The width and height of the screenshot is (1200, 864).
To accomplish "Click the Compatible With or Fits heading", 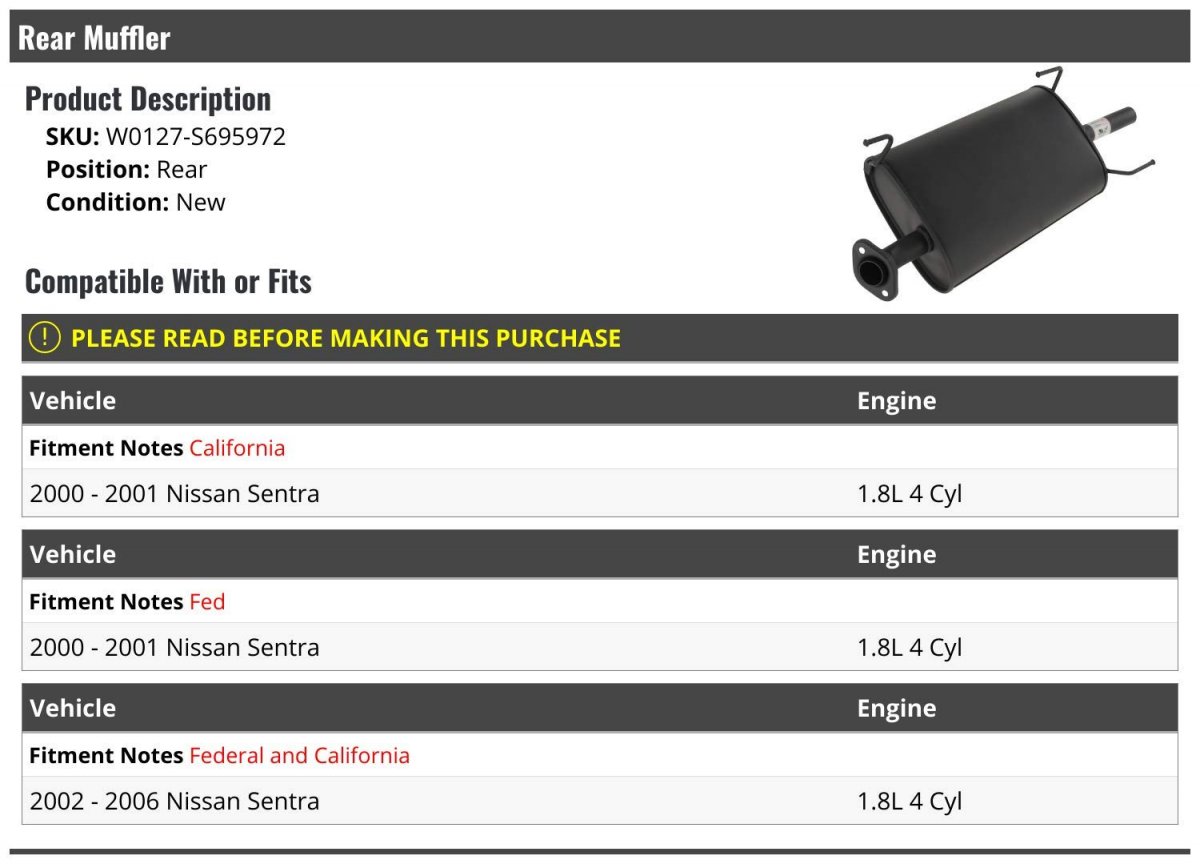I will coord(168,282).
